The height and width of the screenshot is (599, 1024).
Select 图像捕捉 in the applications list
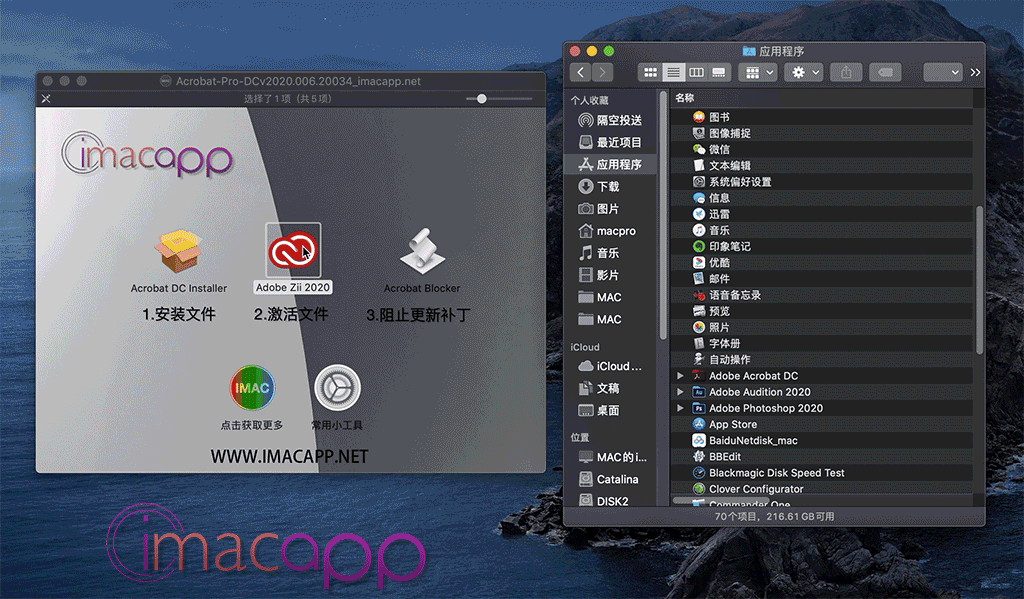pyautogui.click(x=822, y=133)
